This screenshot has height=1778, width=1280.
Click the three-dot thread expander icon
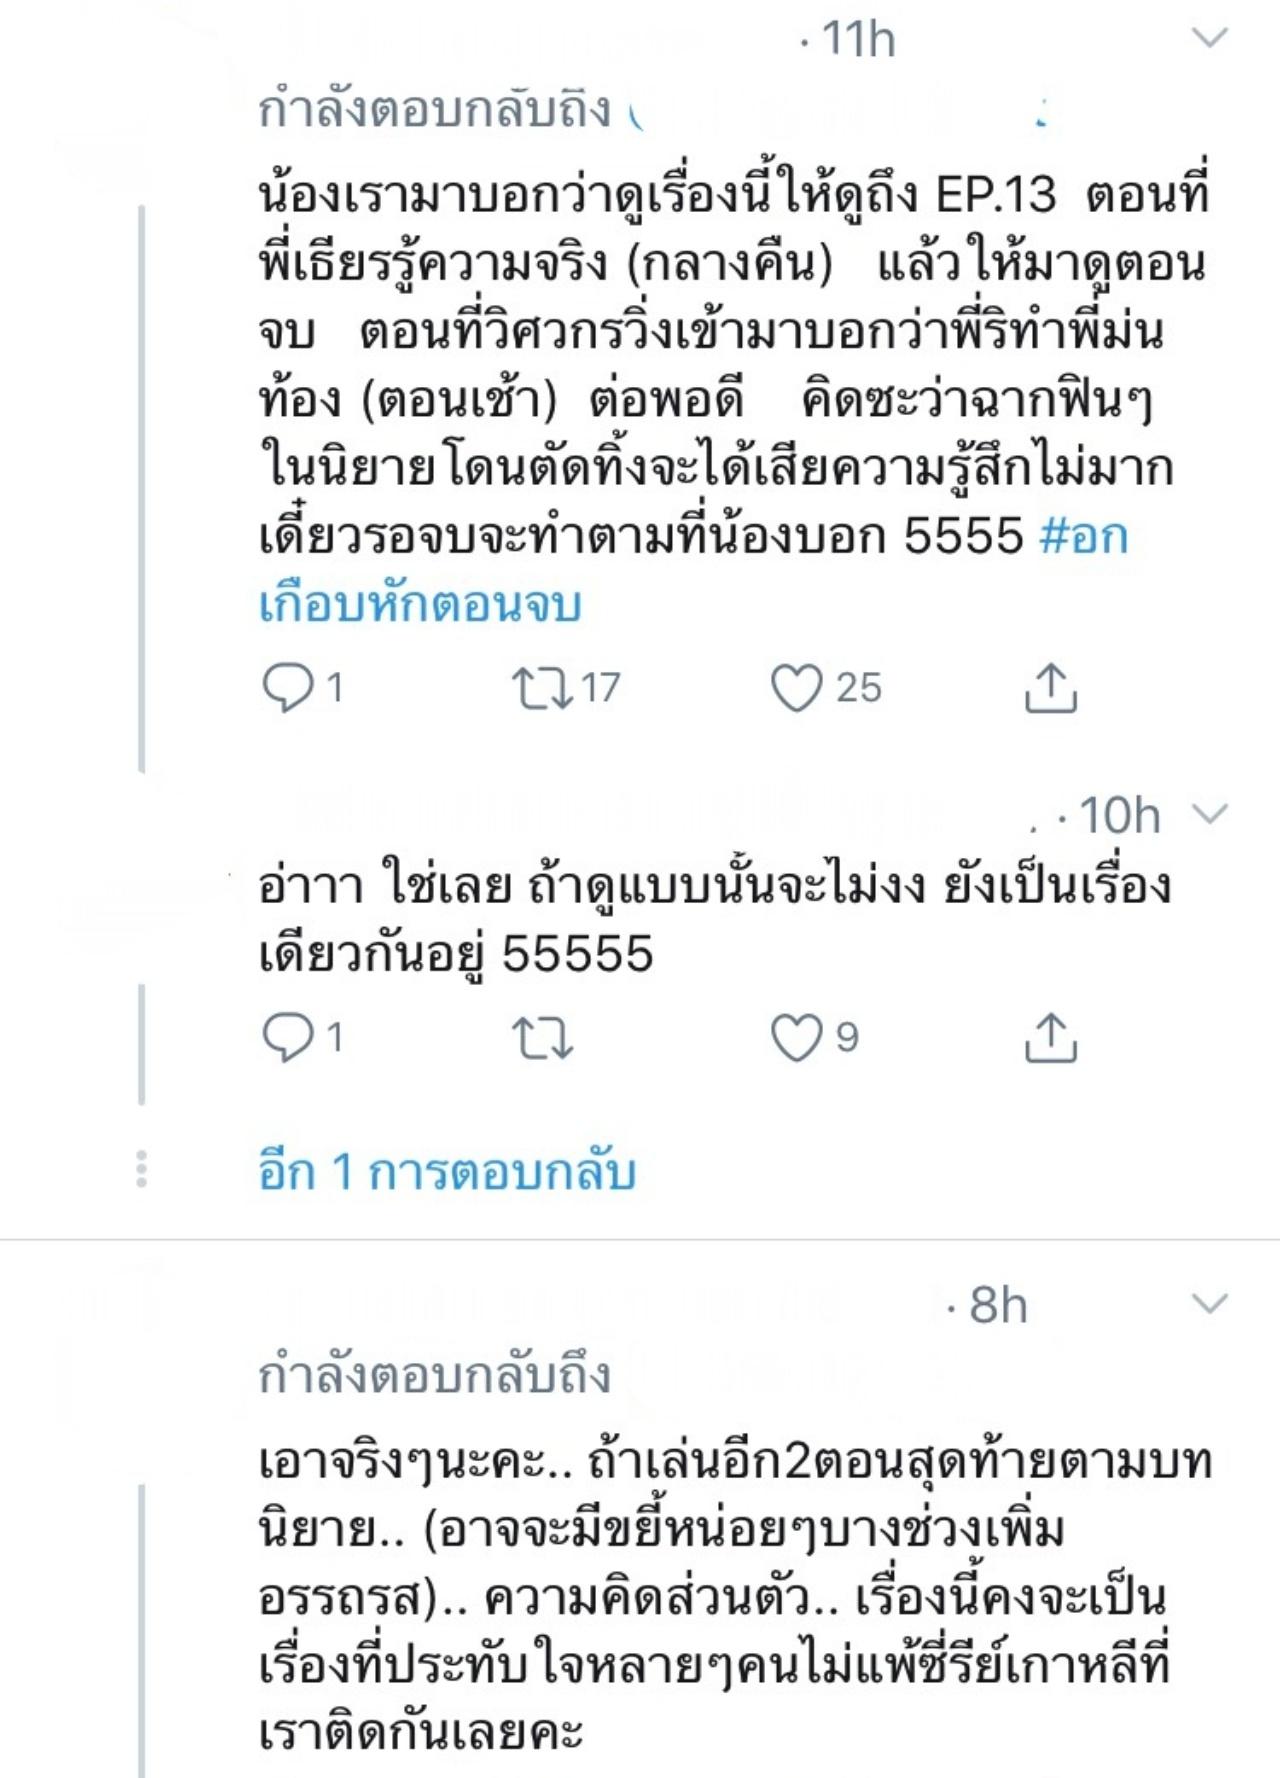[x=141, y=1169]
